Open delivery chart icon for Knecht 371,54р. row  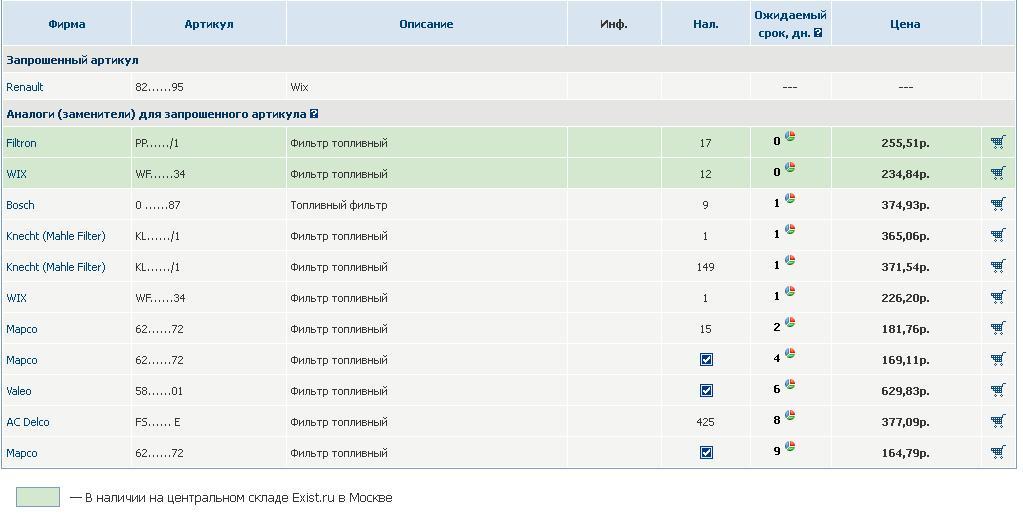point(790,260)
